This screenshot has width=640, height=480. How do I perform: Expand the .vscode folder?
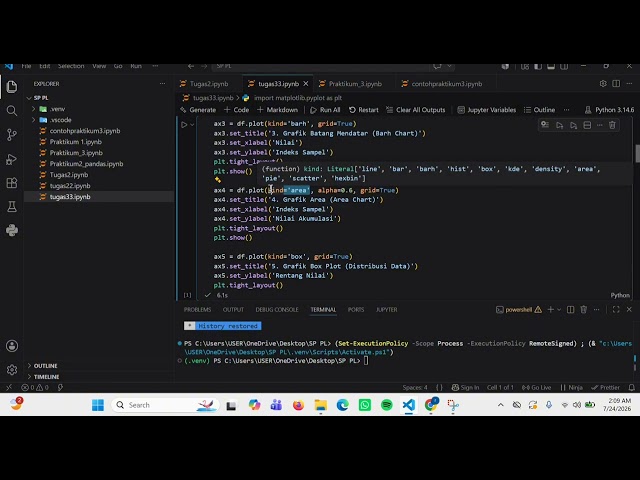click(x=33, y=120)
